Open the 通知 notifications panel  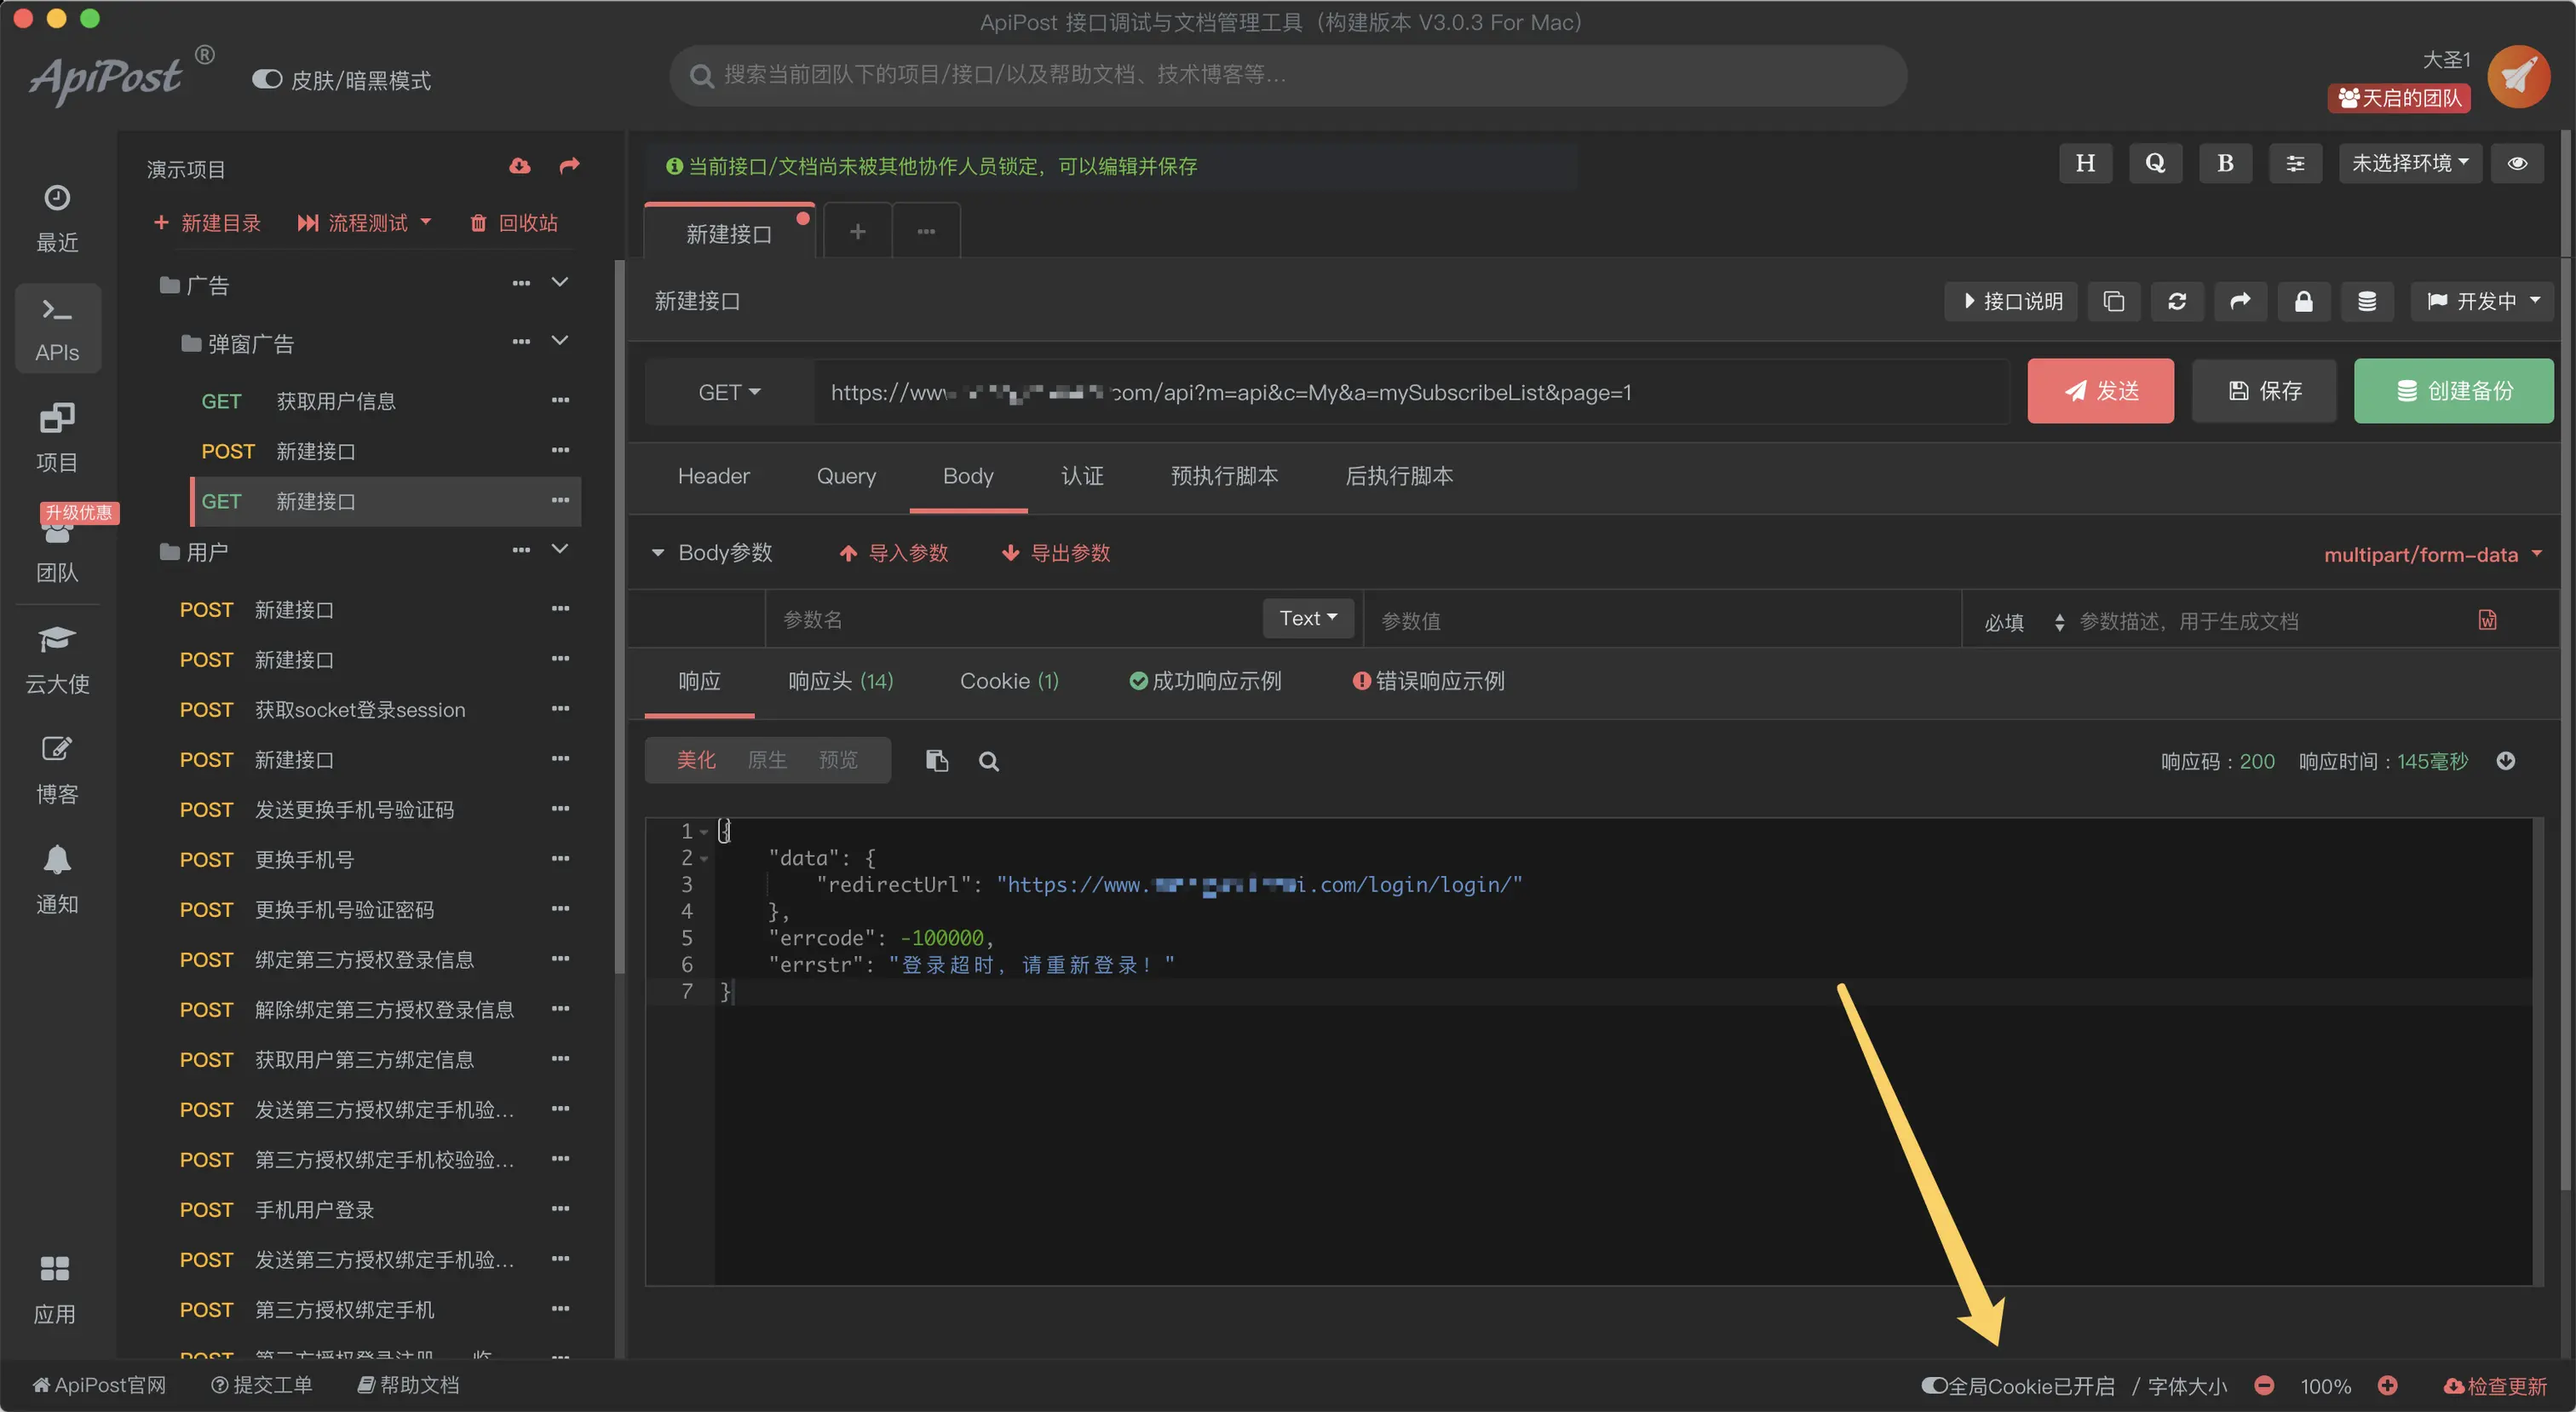57,878
